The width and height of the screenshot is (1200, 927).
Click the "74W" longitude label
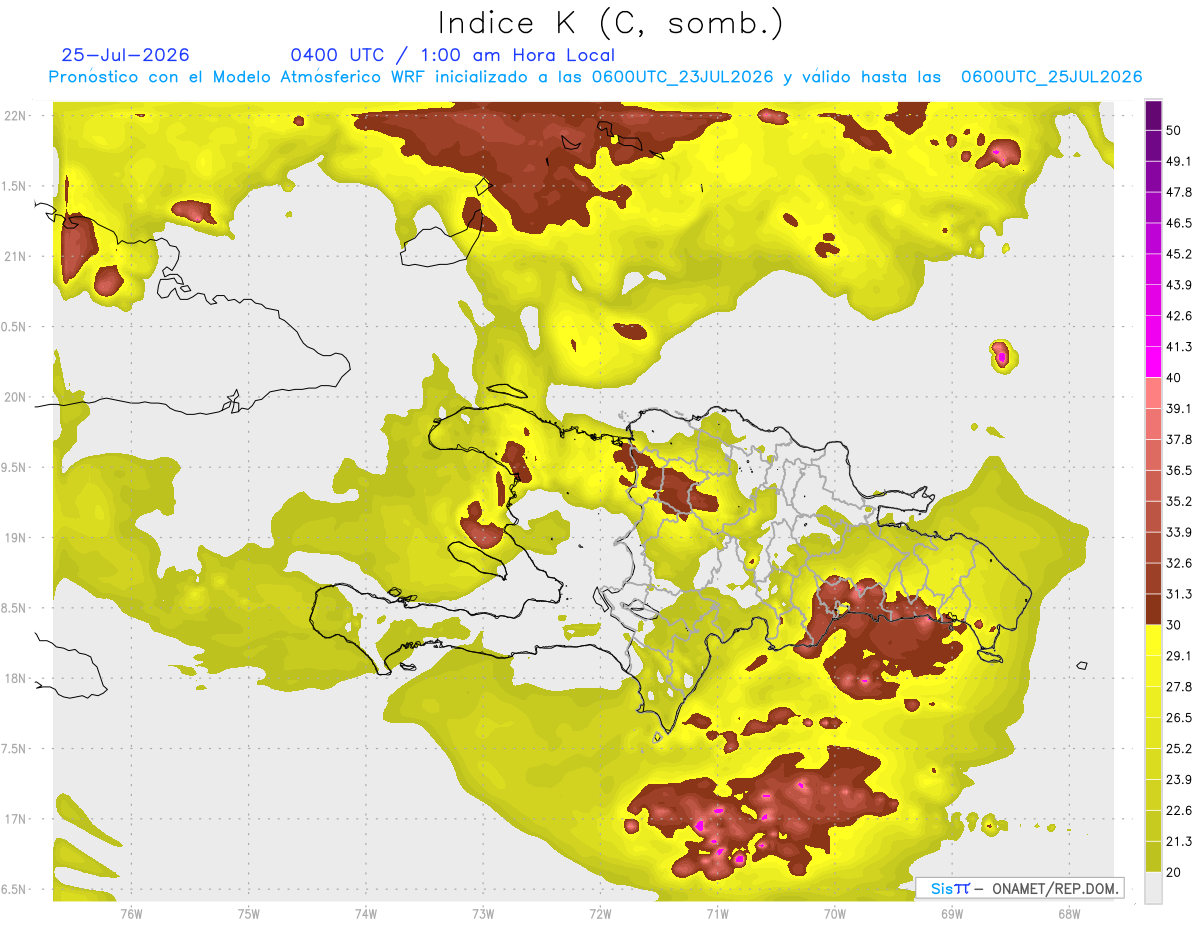pos(366,913)
